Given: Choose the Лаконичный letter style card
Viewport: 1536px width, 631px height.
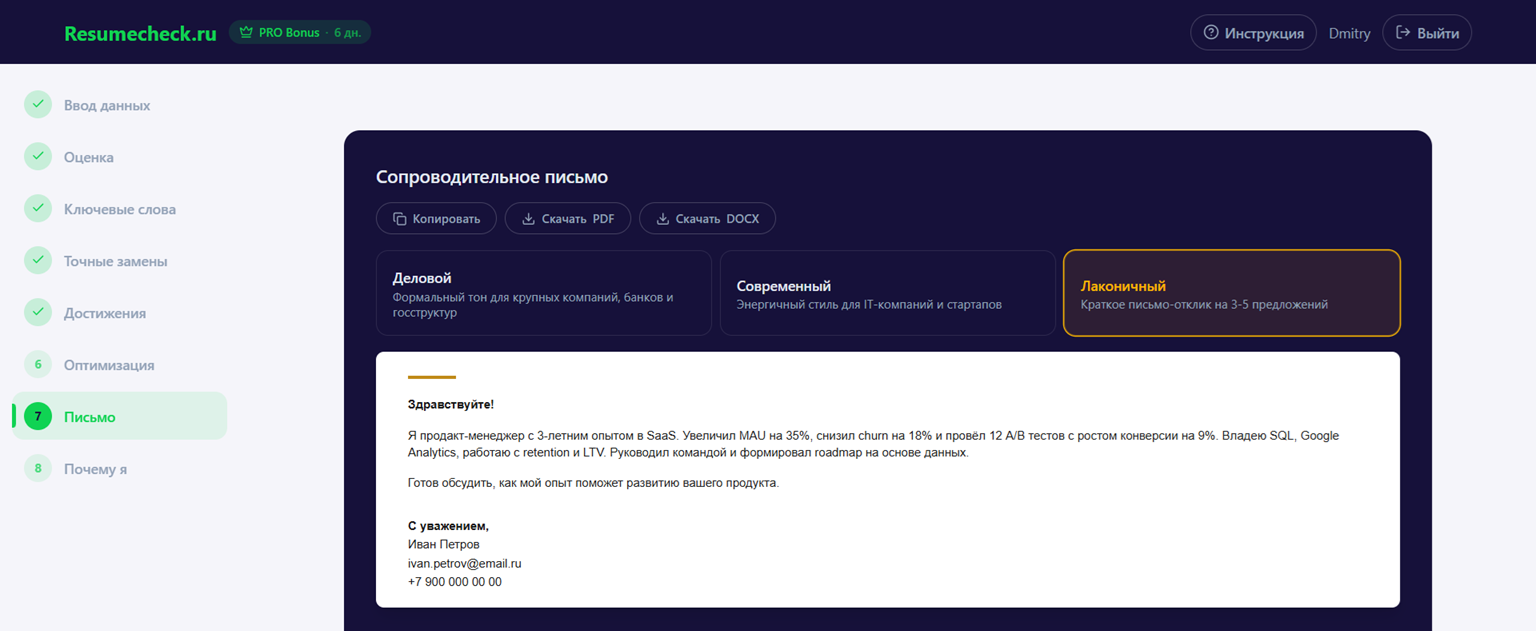Looking at the screenshot, I should click(1231, 293).
